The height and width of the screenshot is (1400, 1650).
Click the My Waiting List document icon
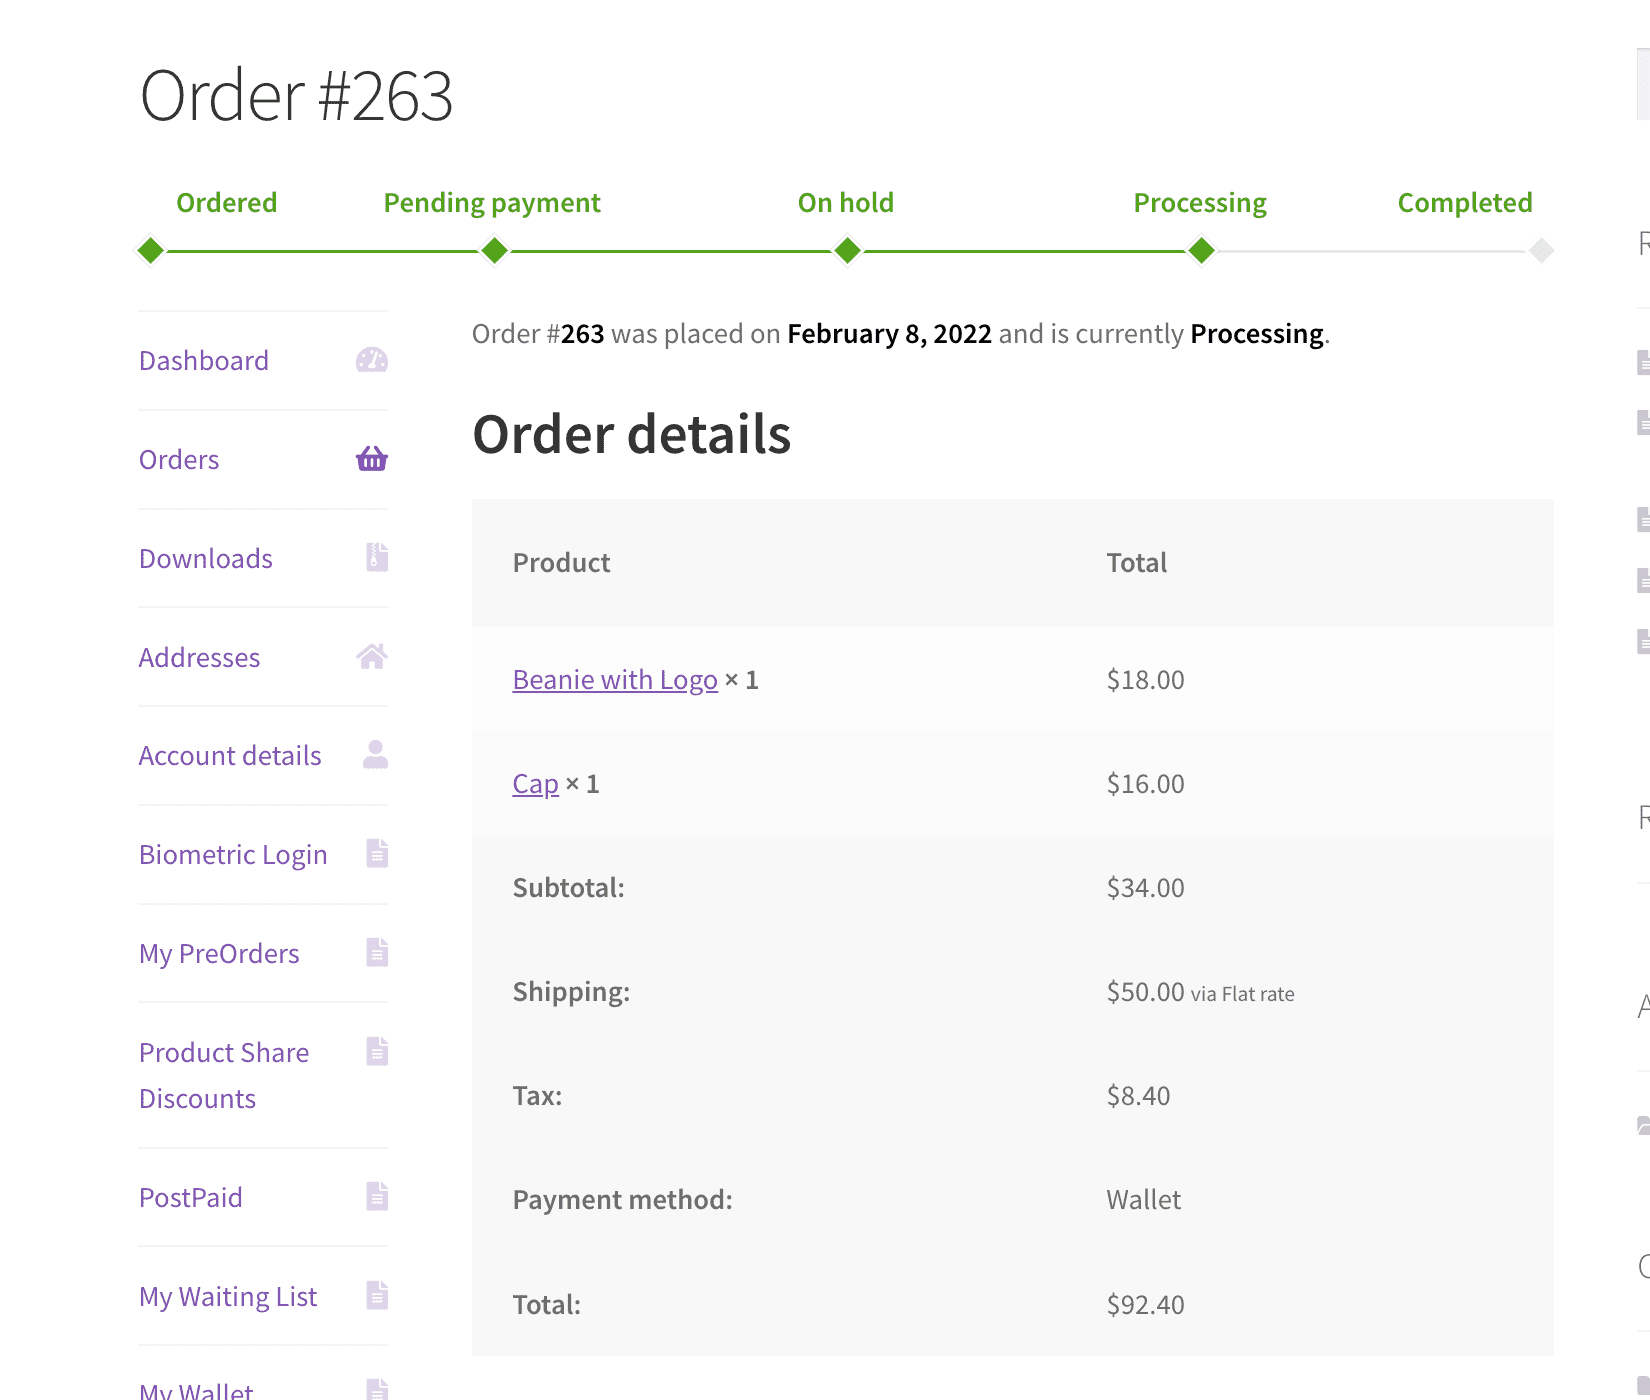(377, 1295)
